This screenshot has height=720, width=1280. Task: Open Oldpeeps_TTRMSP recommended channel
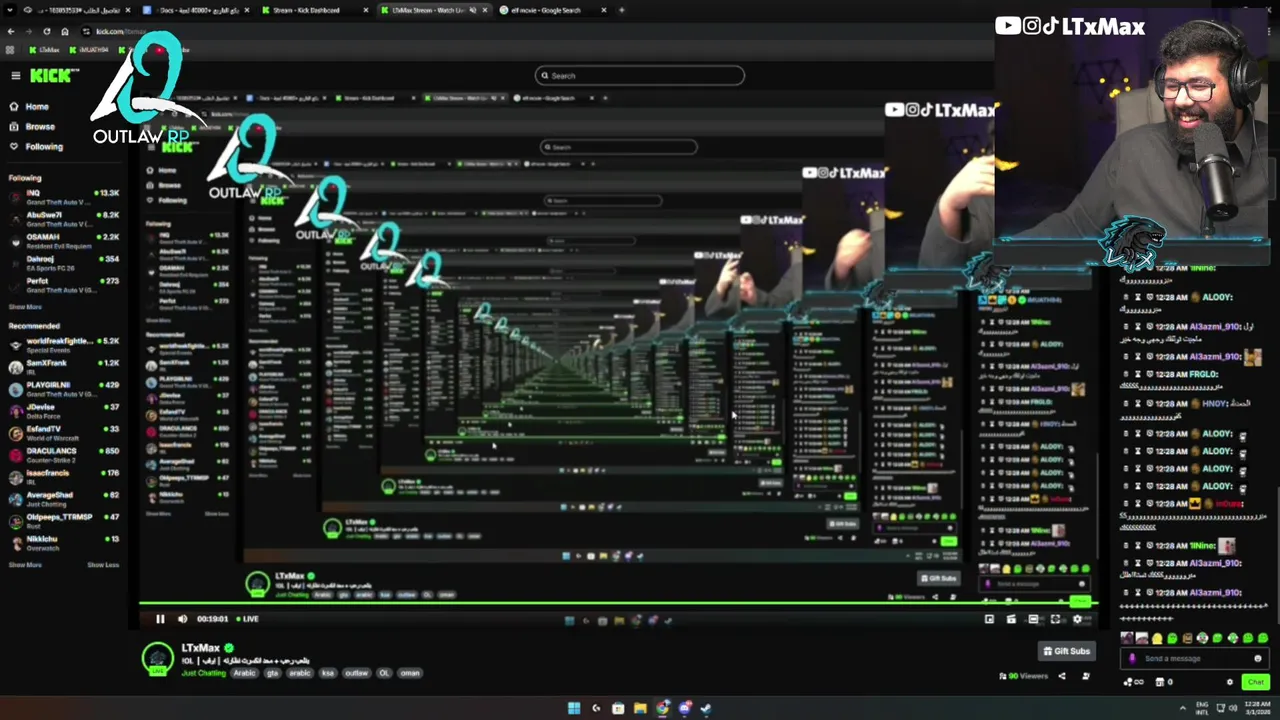pyautogui.click(x=64, y=520)
